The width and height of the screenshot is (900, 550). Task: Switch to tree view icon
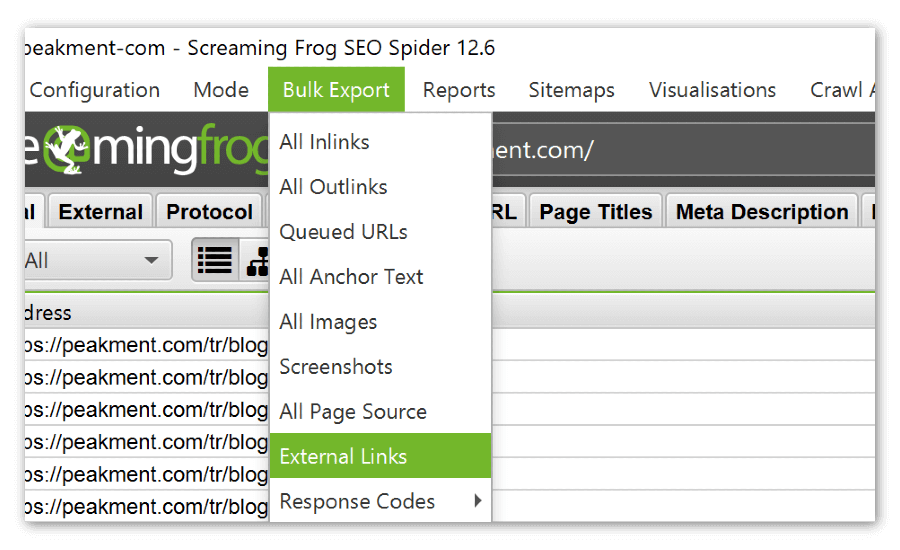(x=258, y=260)
